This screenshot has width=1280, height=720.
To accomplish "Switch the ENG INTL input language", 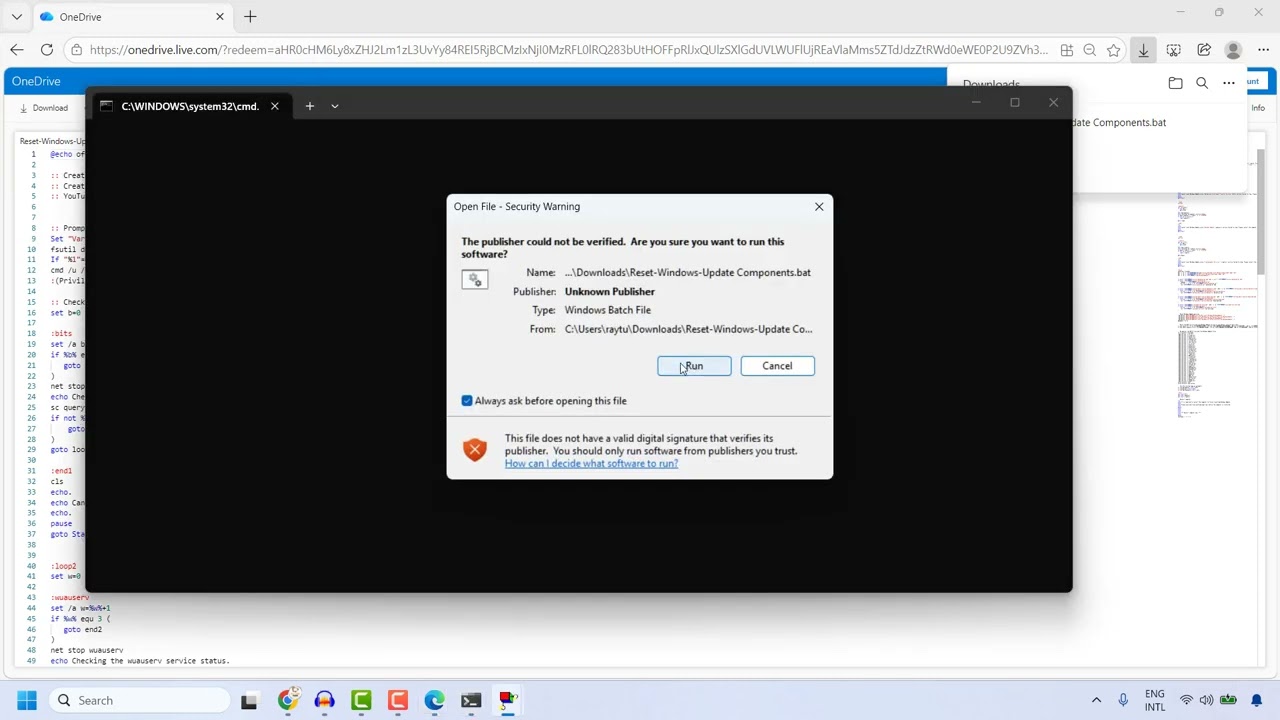I will (x=1155, y=700).
